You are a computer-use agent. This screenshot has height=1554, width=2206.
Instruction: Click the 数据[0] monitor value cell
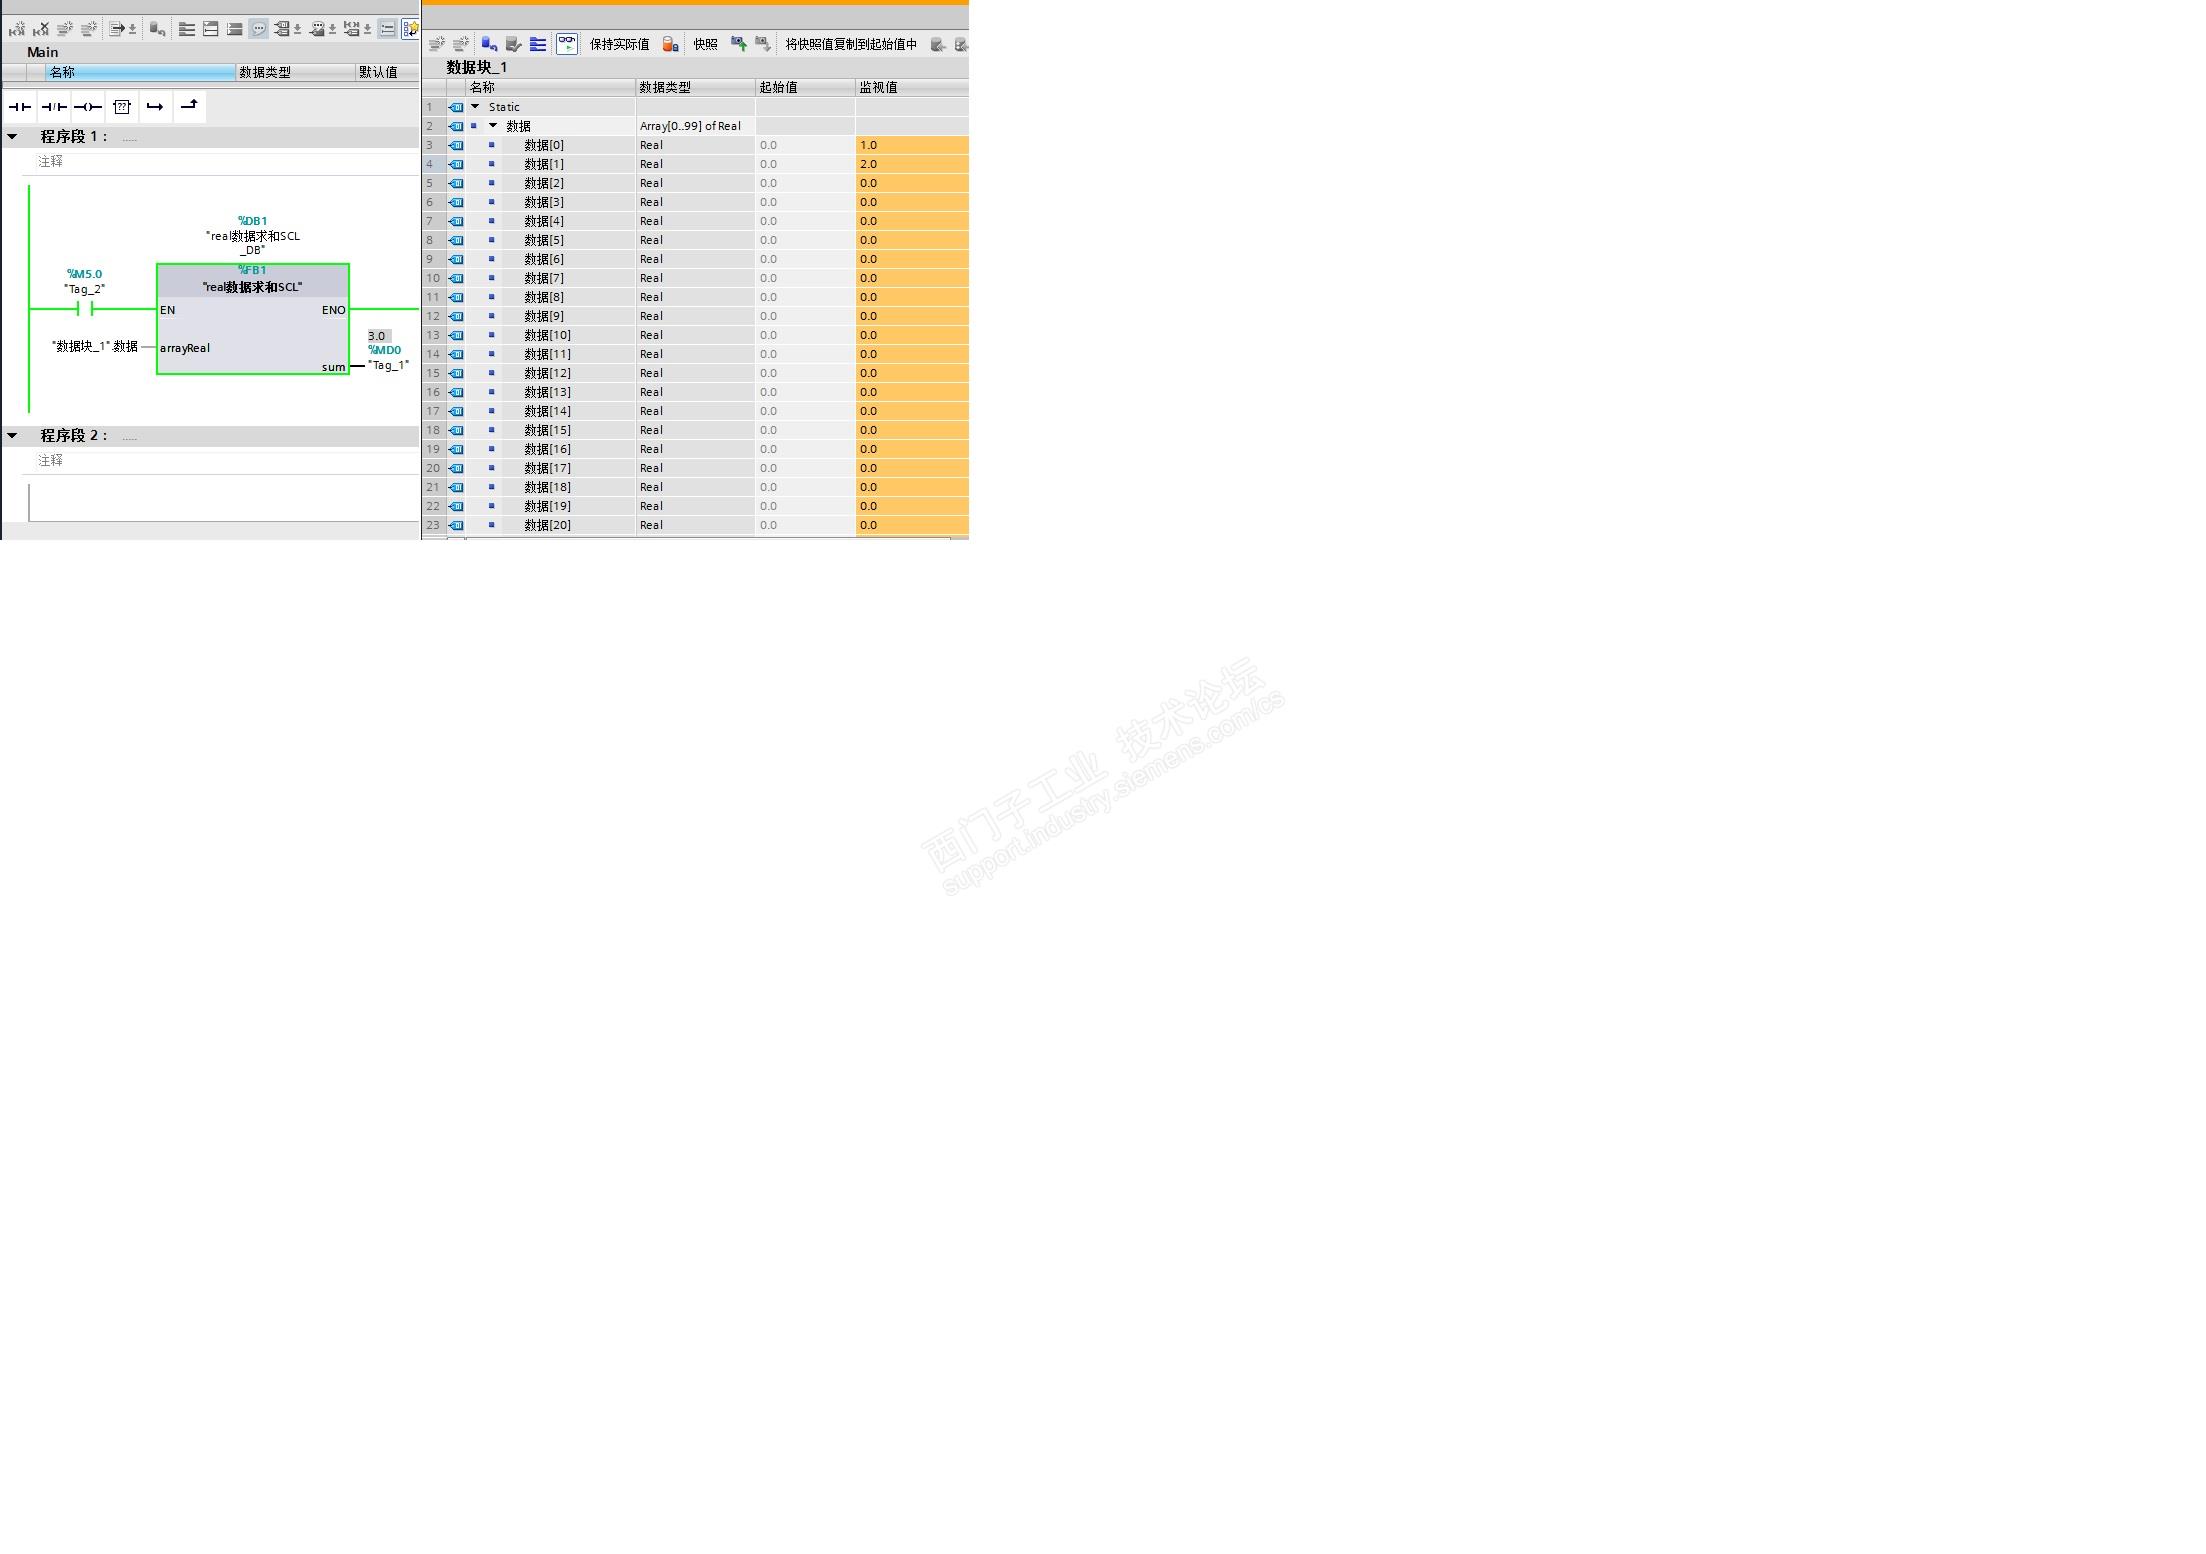point(910,145)
